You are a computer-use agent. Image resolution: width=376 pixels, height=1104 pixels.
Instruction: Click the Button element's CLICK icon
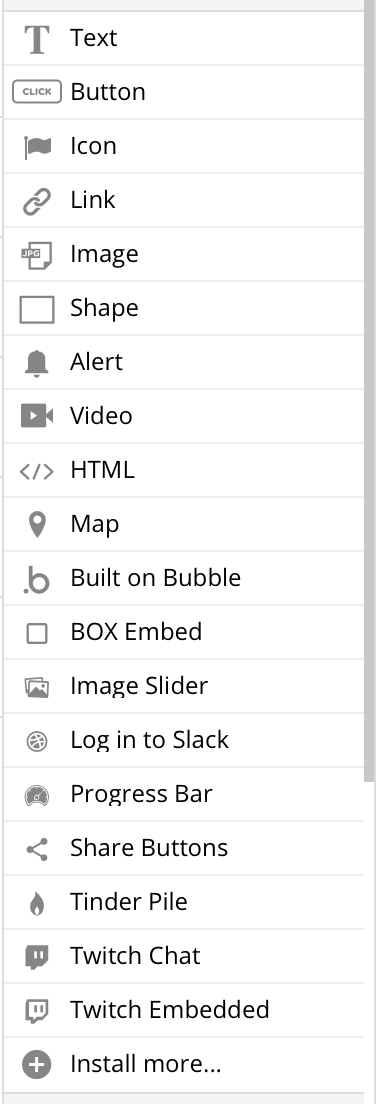point(37,92)
